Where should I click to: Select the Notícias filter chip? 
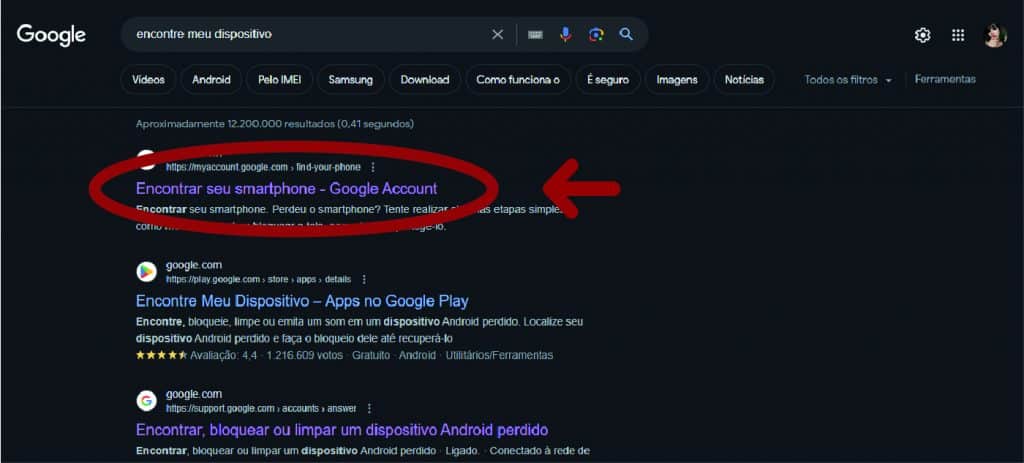[744, 80]
